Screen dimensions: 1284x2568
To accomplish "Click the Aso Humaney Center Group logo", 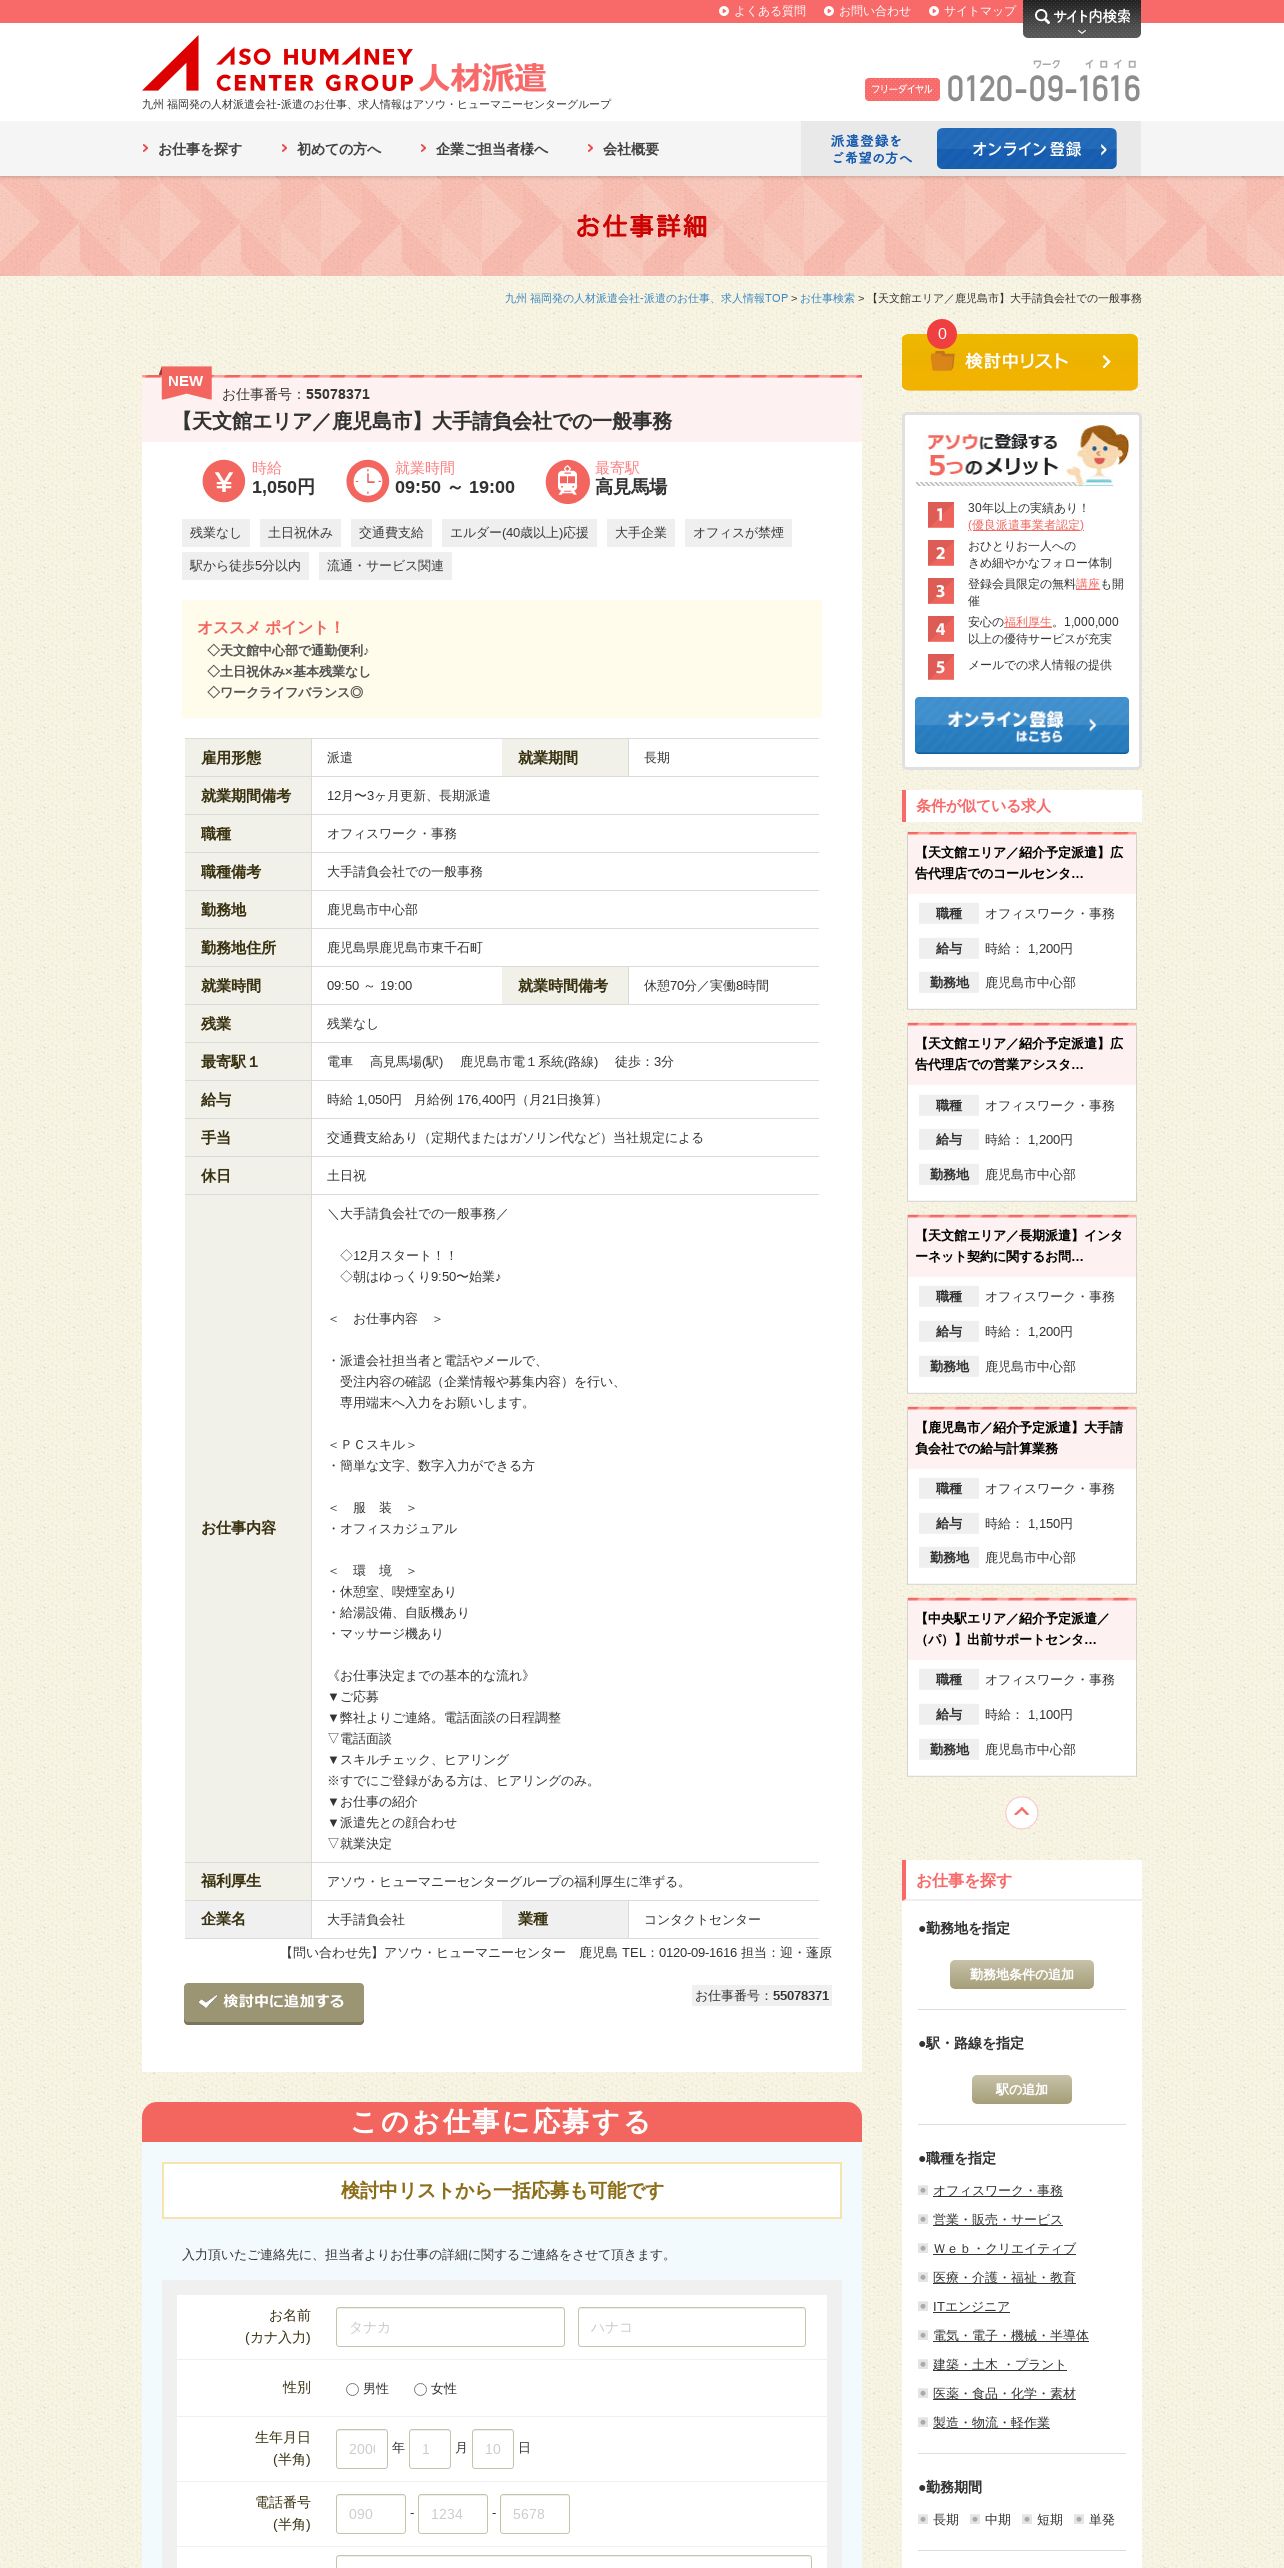I will pos(345,65).
